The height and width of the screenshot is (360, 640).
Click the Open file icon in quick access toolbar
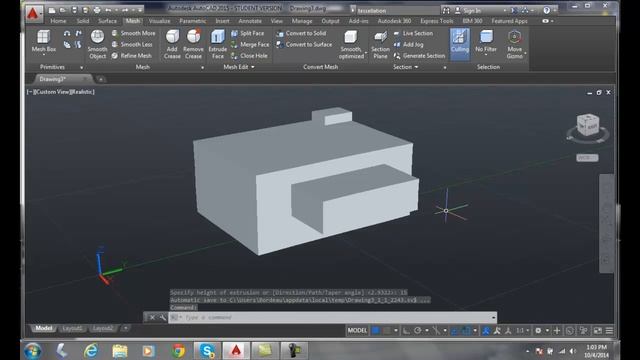63,10
